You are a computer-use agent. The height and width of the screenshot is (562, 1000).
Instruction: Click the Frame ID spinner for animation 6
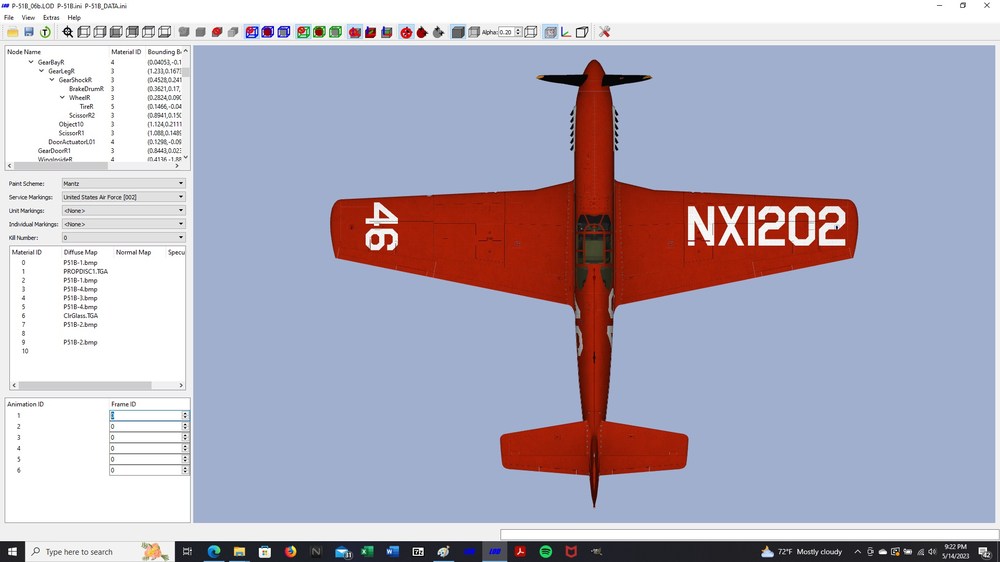click(186, 470)
